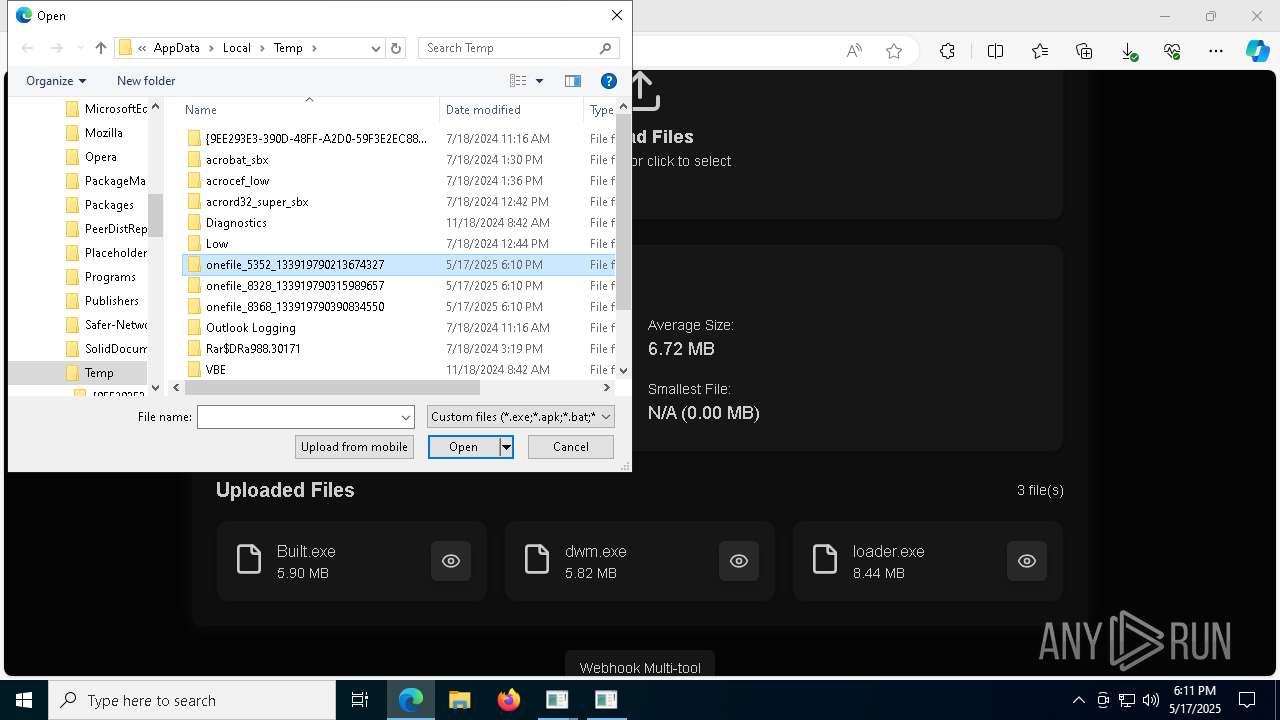Preview loader.exe with eye button
The width and height of the screenshot is (1280, 720).
(x=1027, y=561)
